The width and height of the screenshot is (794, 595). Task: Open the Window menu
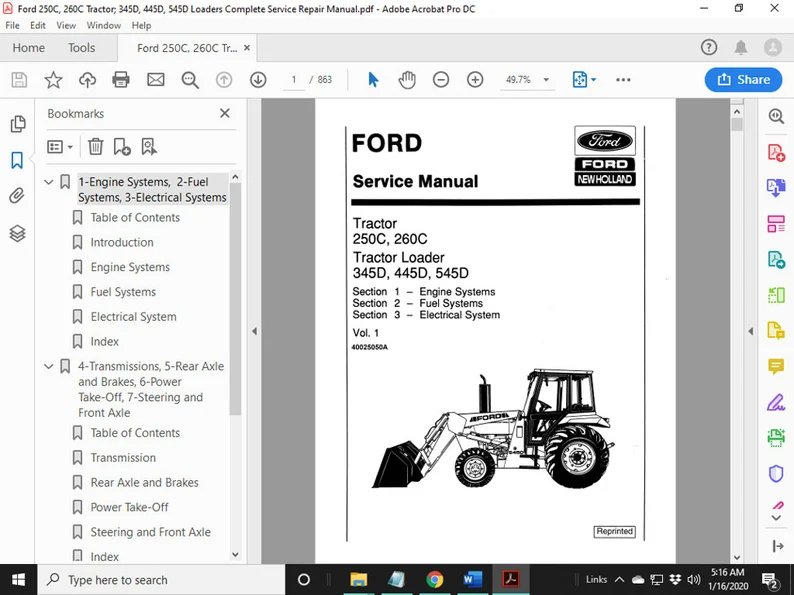click(x=103, y=25)
